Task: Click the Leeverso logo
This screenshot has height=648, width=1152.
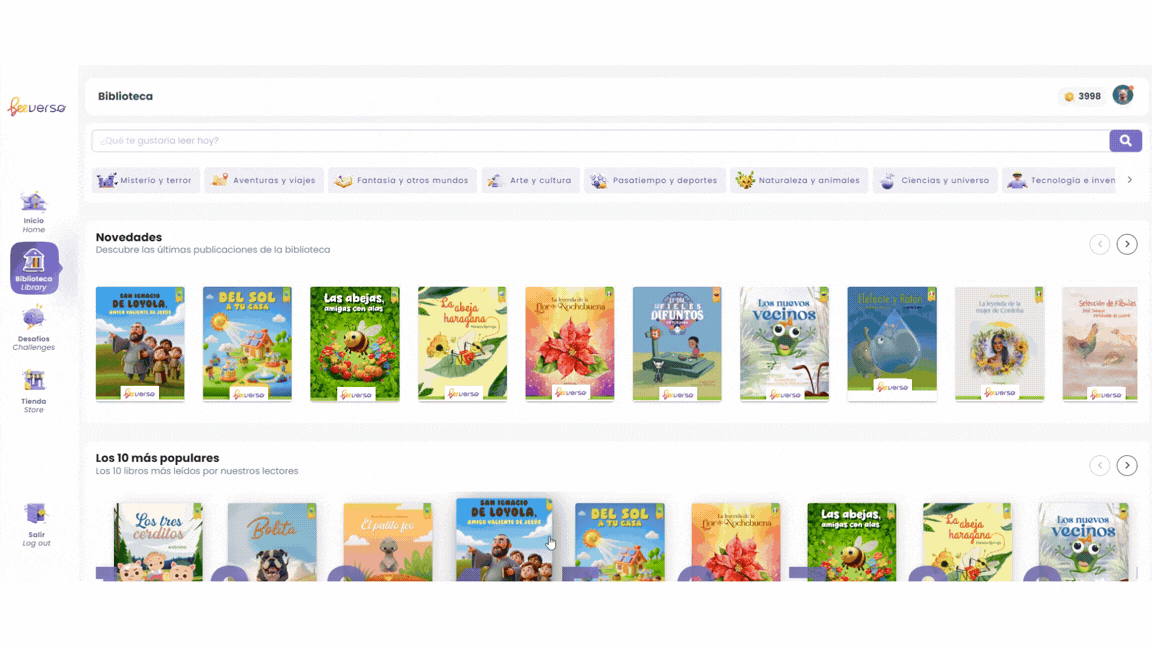Action: coord(37,107)
